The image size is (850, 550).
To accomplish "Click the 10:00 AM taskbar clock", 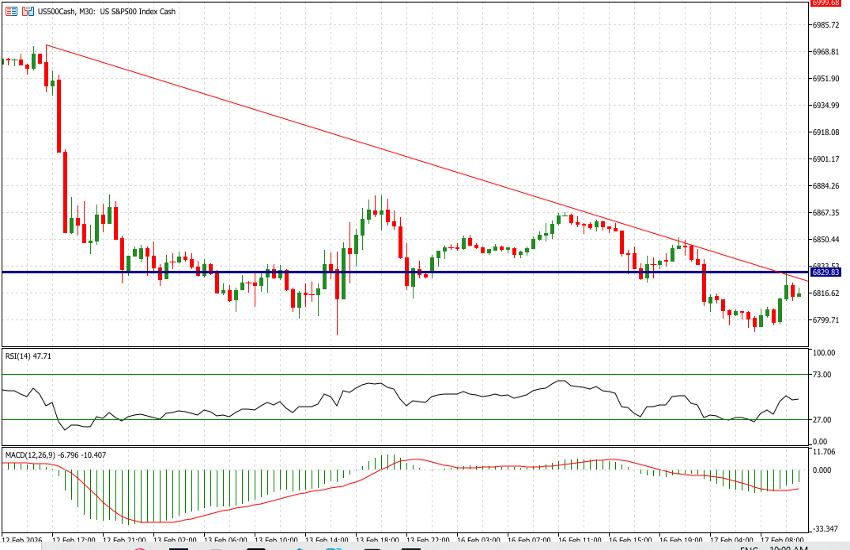I will pyautogui.click(x=791, y=547).
